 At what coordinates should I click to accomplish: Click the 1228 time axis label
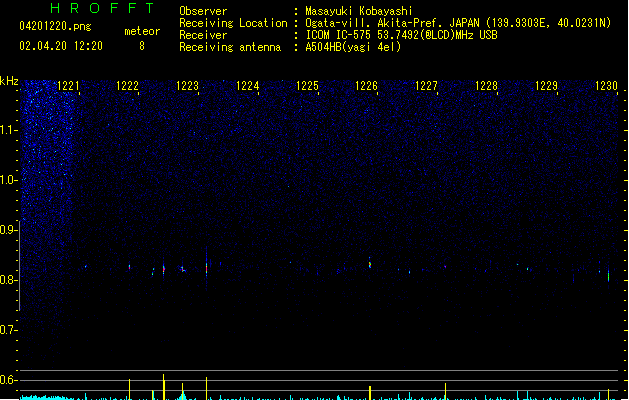(486, 86)
